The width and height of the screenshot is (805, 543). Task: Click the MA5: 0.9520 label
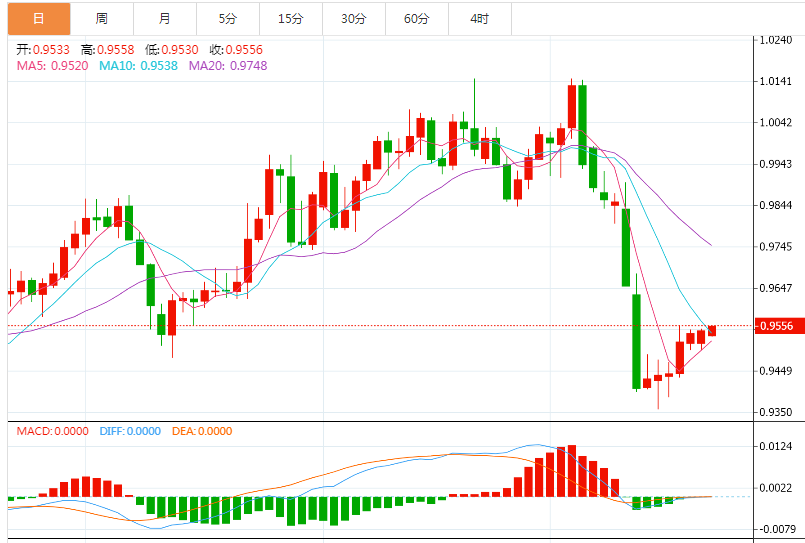pyautogui.click(x=52, y=66)
